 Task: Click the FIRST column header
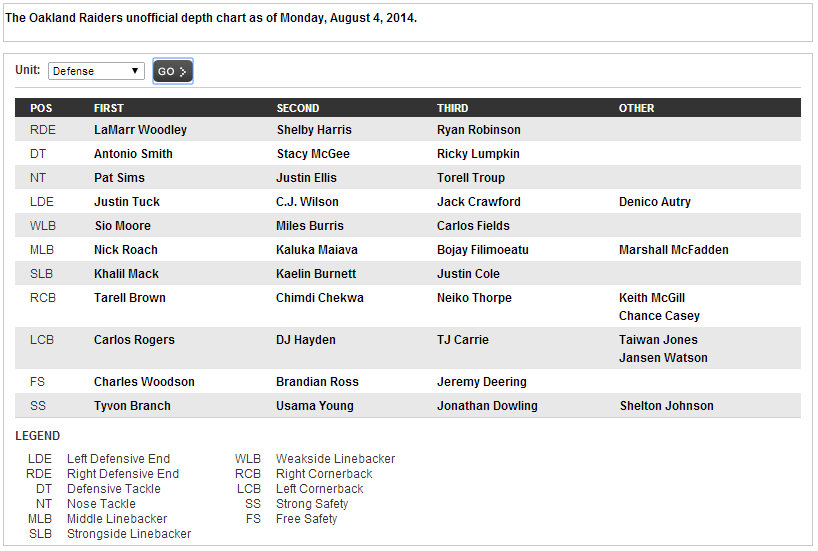point(109,108)
